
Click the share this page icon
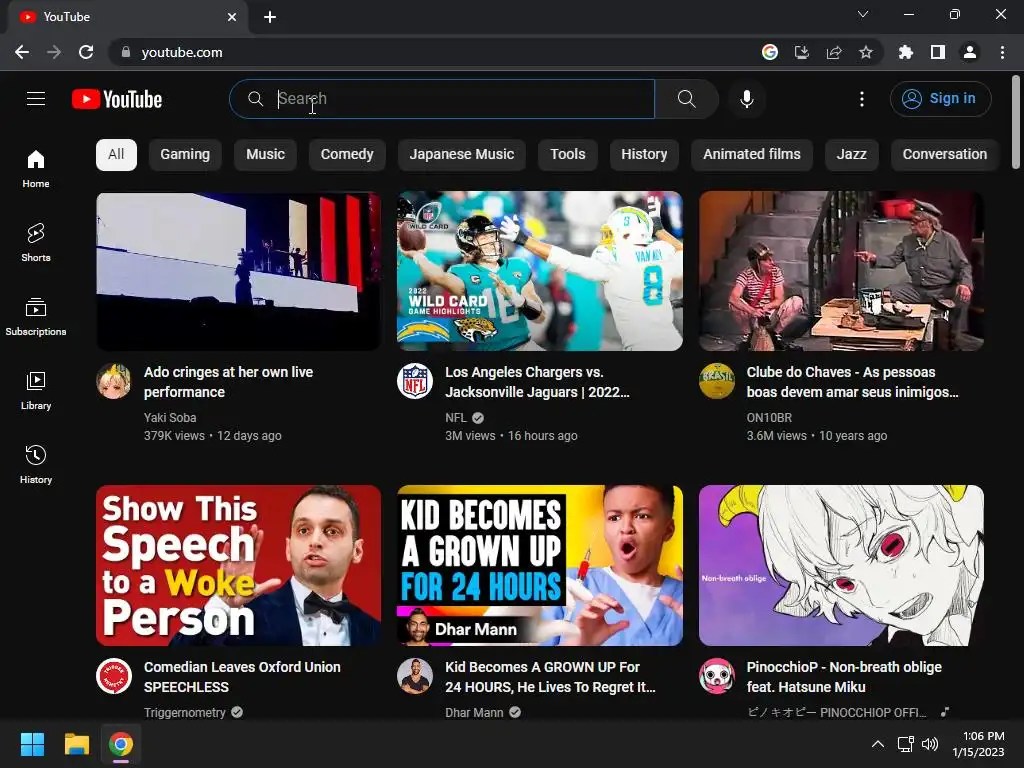point(834,52)
